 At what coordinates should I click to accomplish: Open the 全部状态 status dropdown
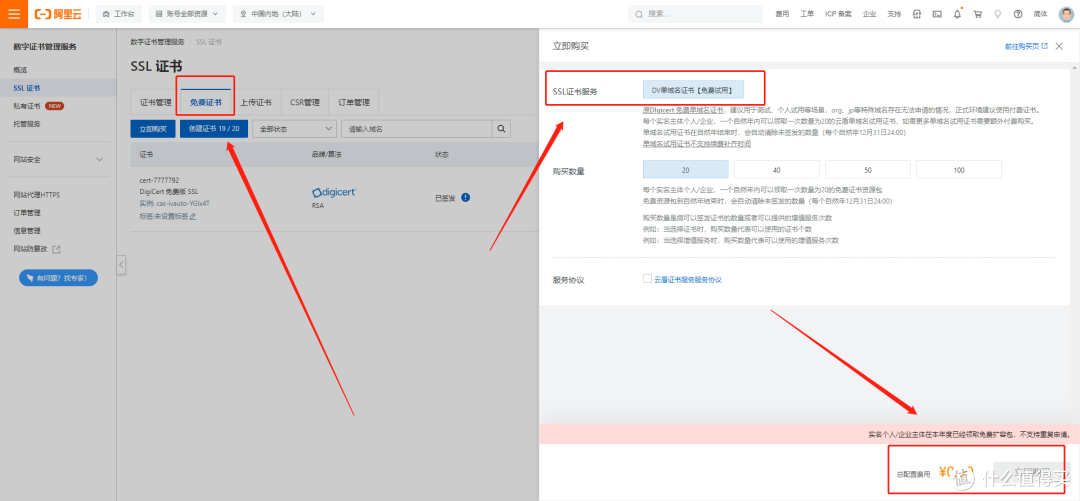point(294,129)
